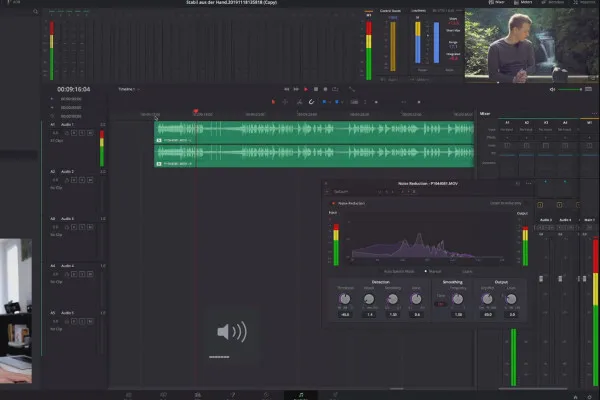Switch to the Deliver page icon

[x=335, y=395]
